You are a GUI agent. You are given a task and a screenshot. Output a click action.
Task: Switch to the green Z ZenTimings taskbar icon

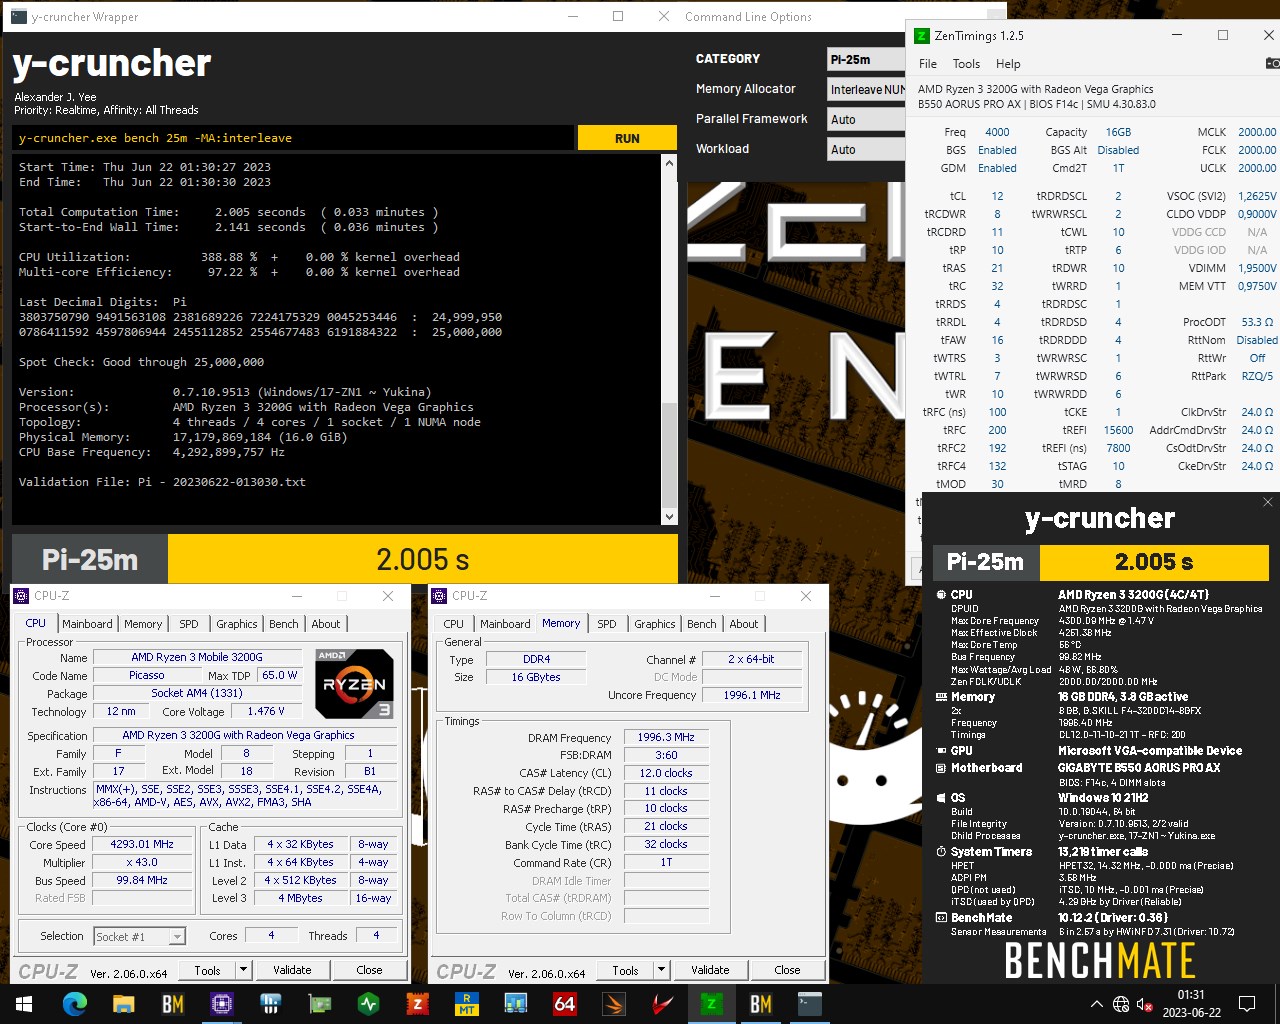click(x=711, y=1003)
